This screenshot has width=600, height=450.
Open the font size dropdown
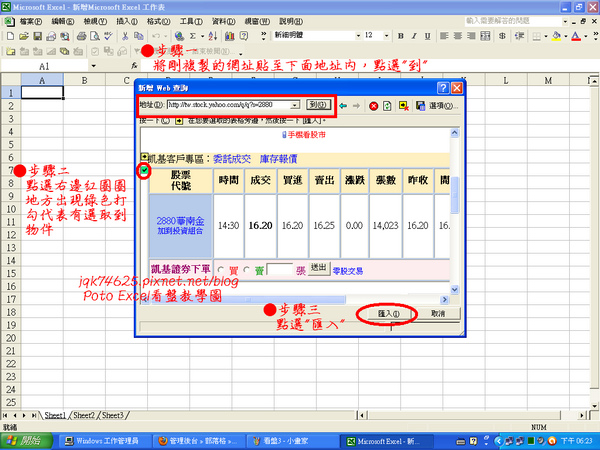click(386, 36)
